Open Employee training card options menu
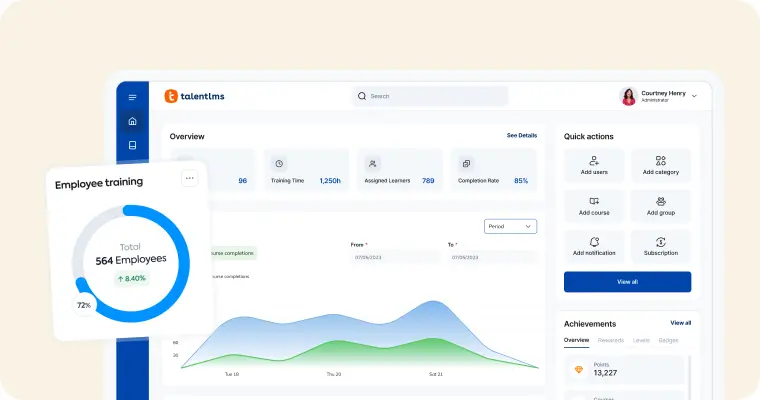 [190, 179]
